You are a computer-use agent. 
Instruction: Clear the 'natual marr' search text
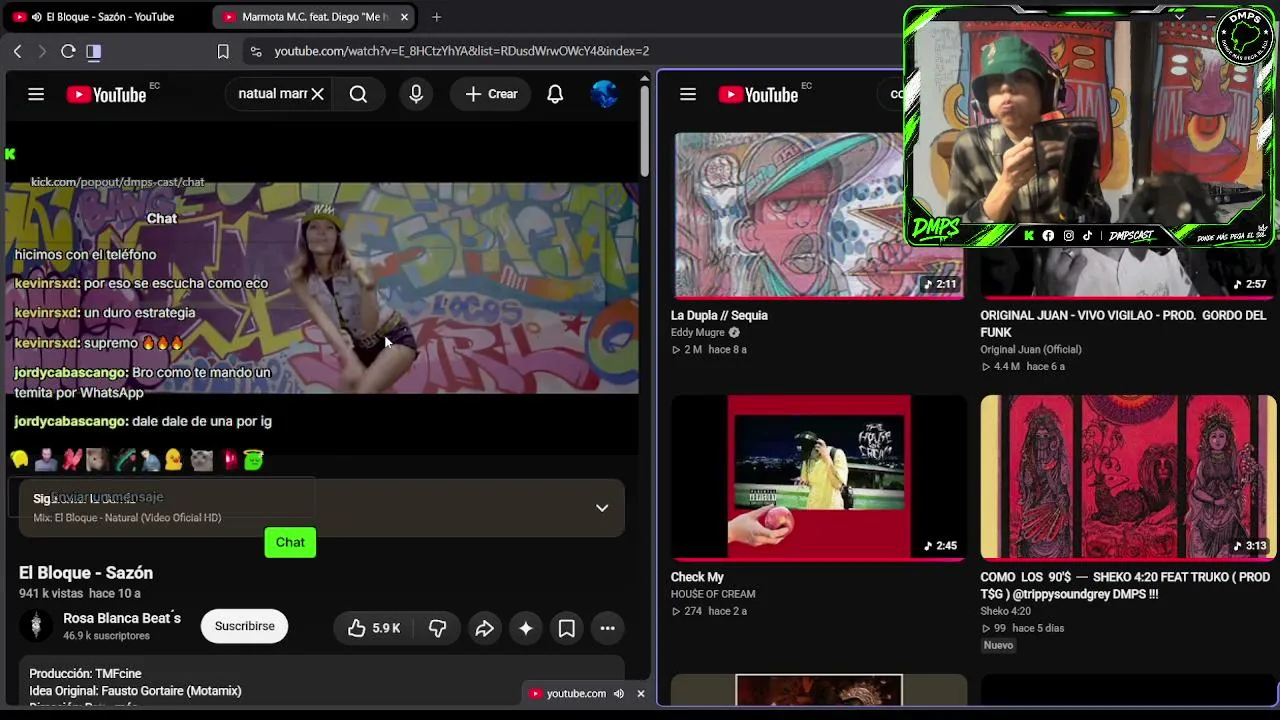click(x=317, y=94)
